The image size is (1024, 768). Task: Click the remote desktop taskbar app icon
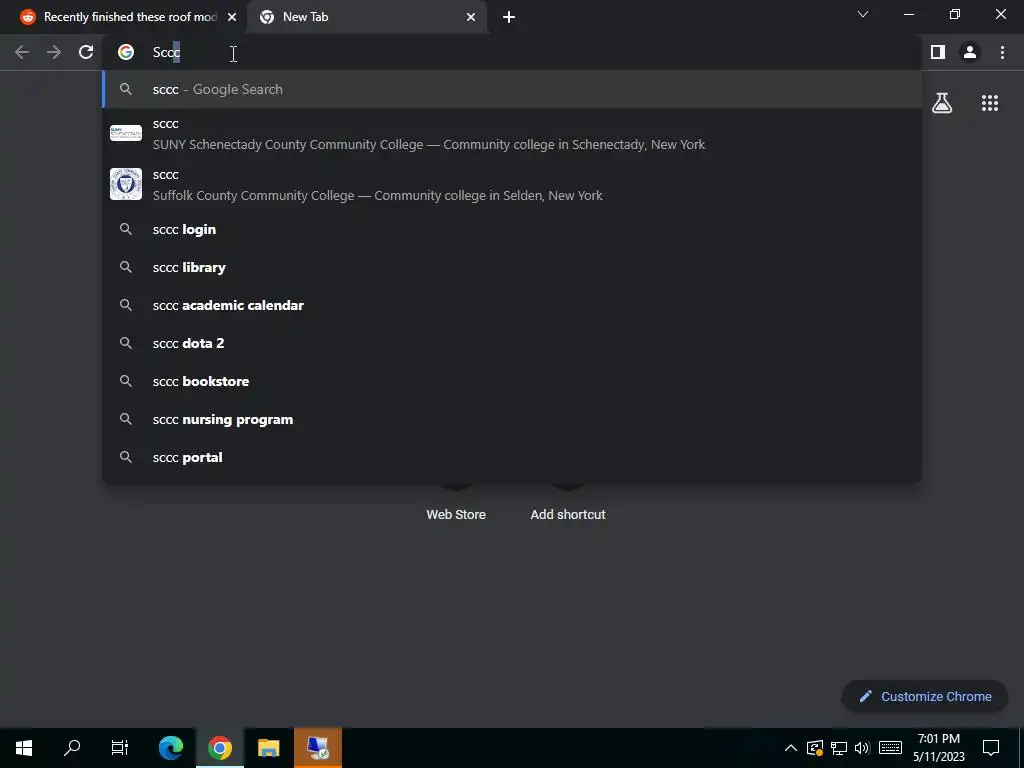tap(318, 748)
